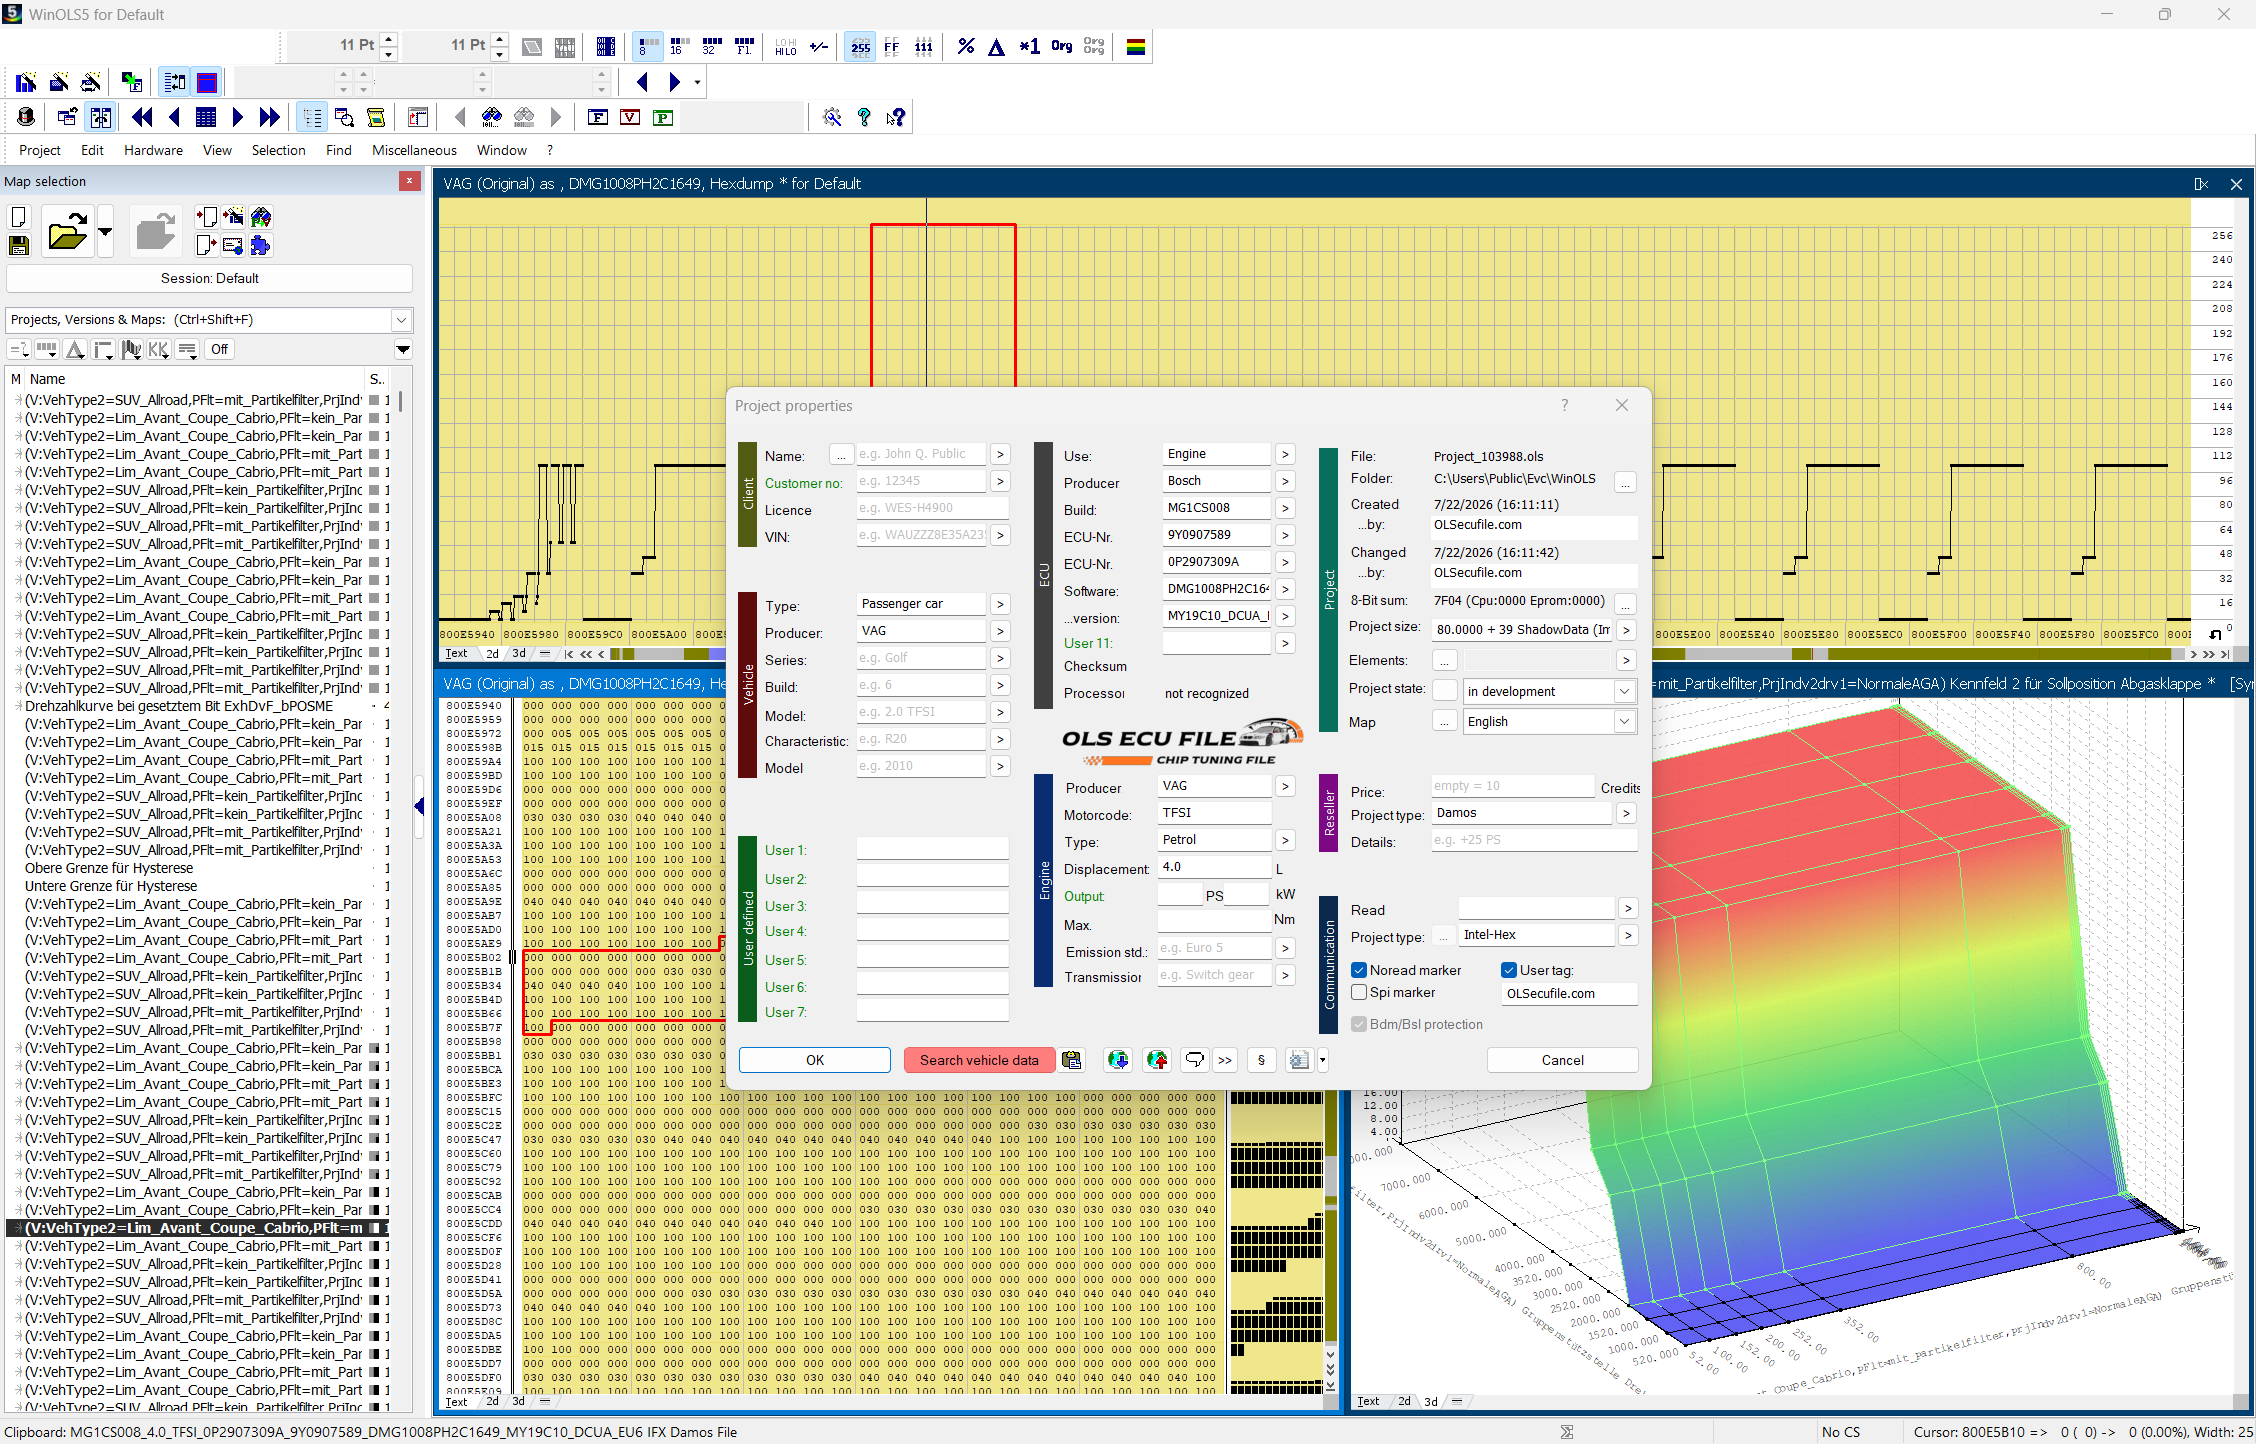Click the >> expand button in dialog
The image size is (2256, 1444).
pyautogui.click(x=1225, y=1060)
